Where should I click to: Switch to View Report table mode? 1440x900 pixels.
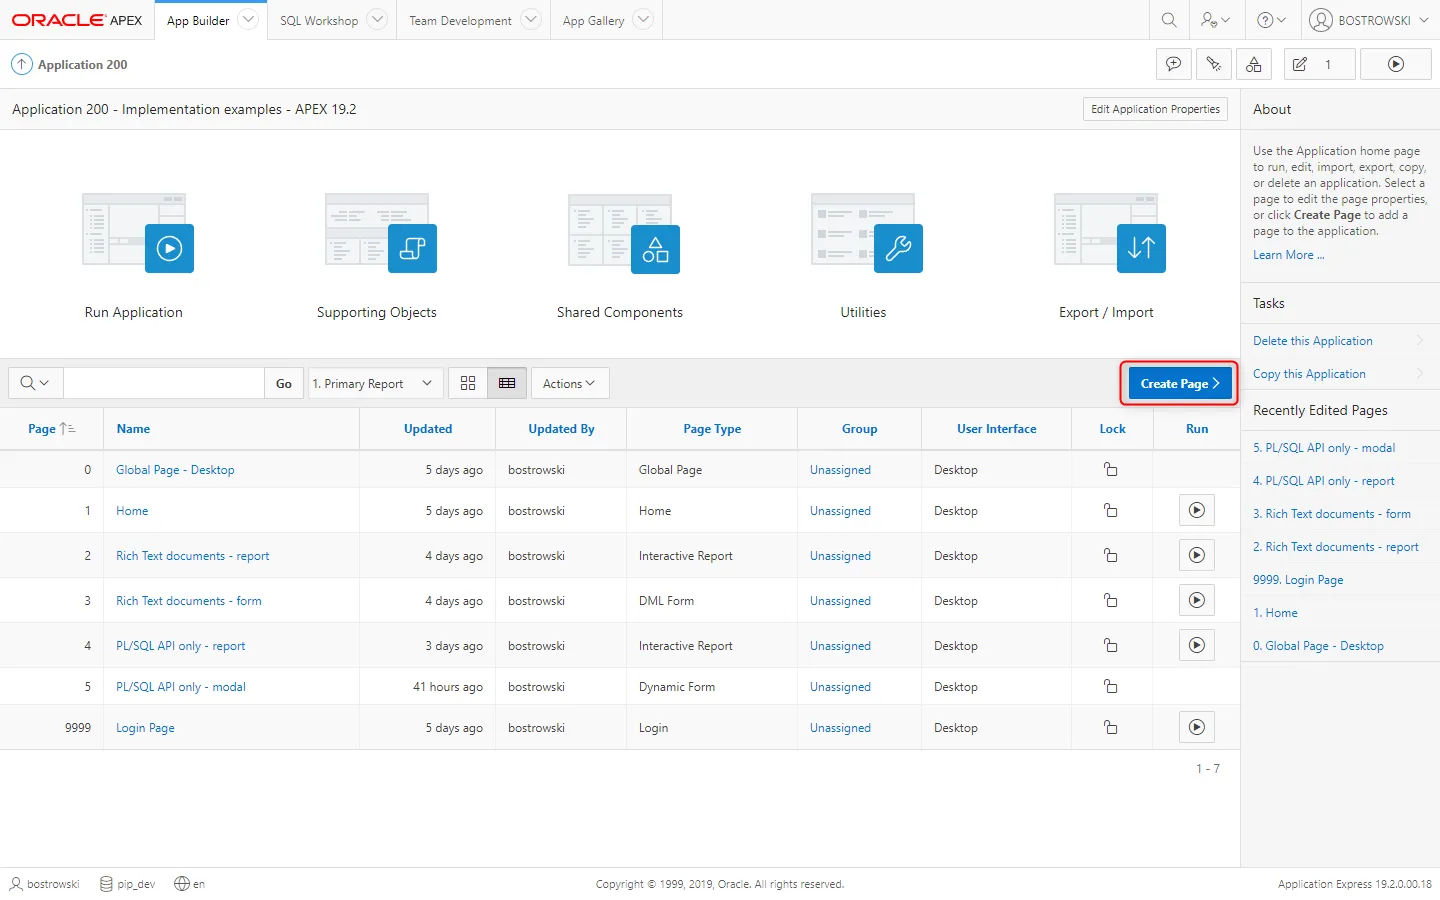click(507, 383)
